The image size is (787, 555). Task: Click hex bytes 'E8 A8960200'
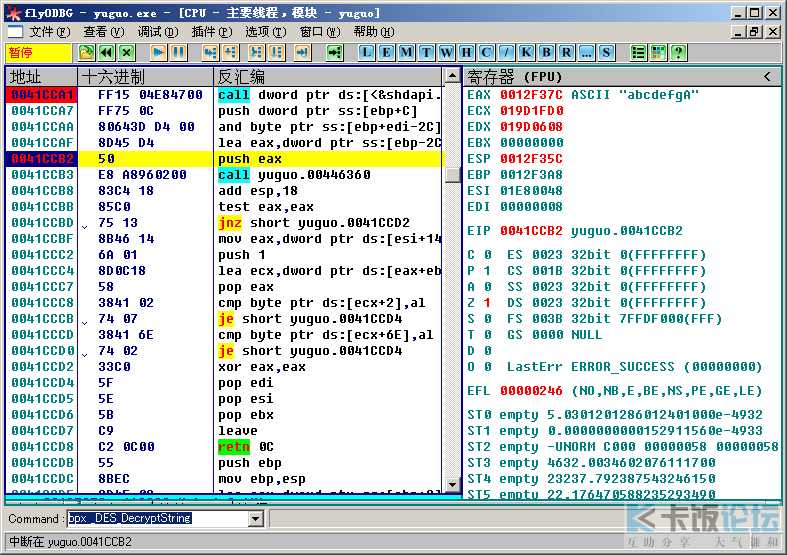click(142, 175)
